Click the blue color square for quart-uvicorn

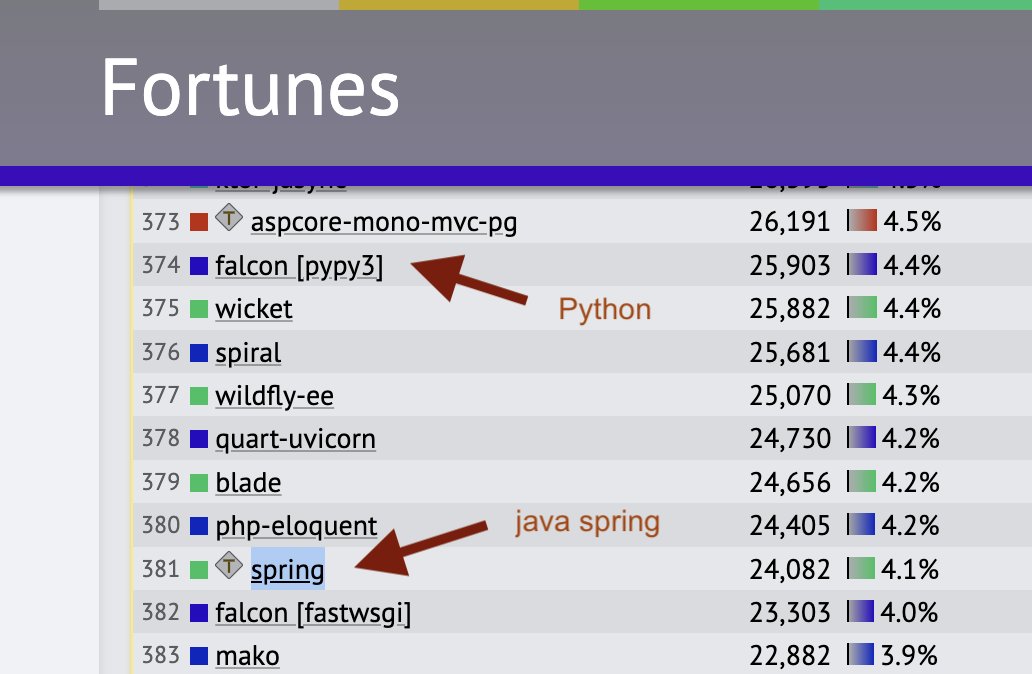coord(199,439)
